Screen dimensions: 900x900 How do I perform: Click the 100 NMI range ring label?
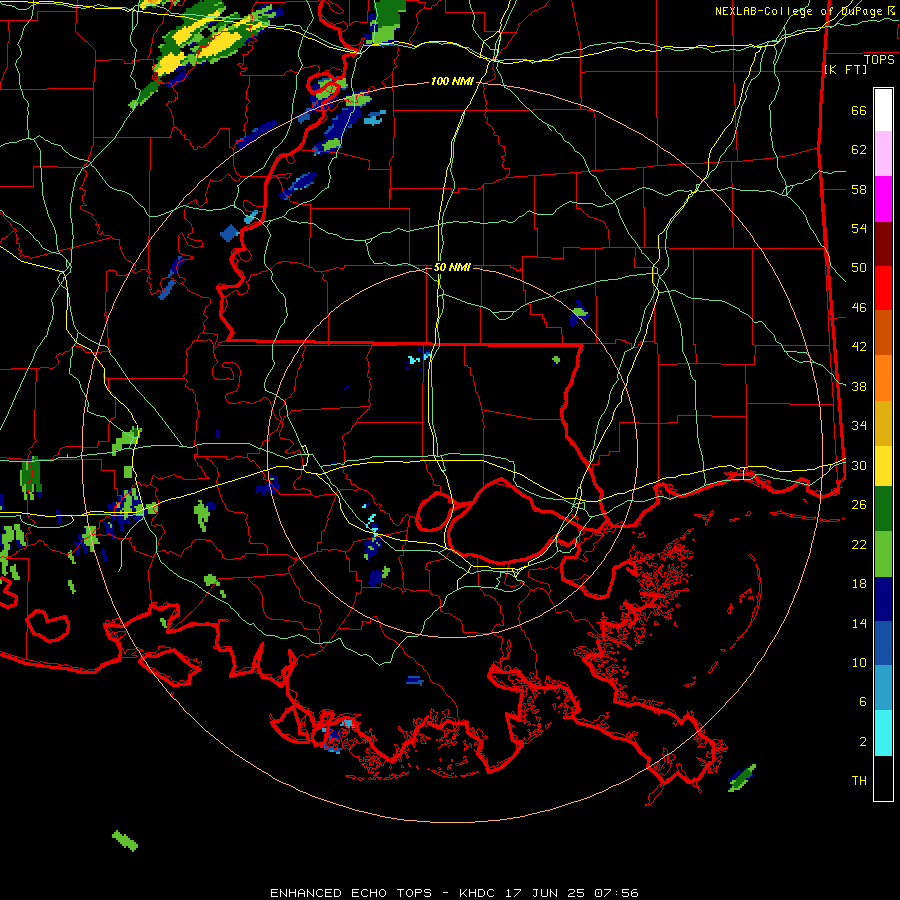pos(452,82)
